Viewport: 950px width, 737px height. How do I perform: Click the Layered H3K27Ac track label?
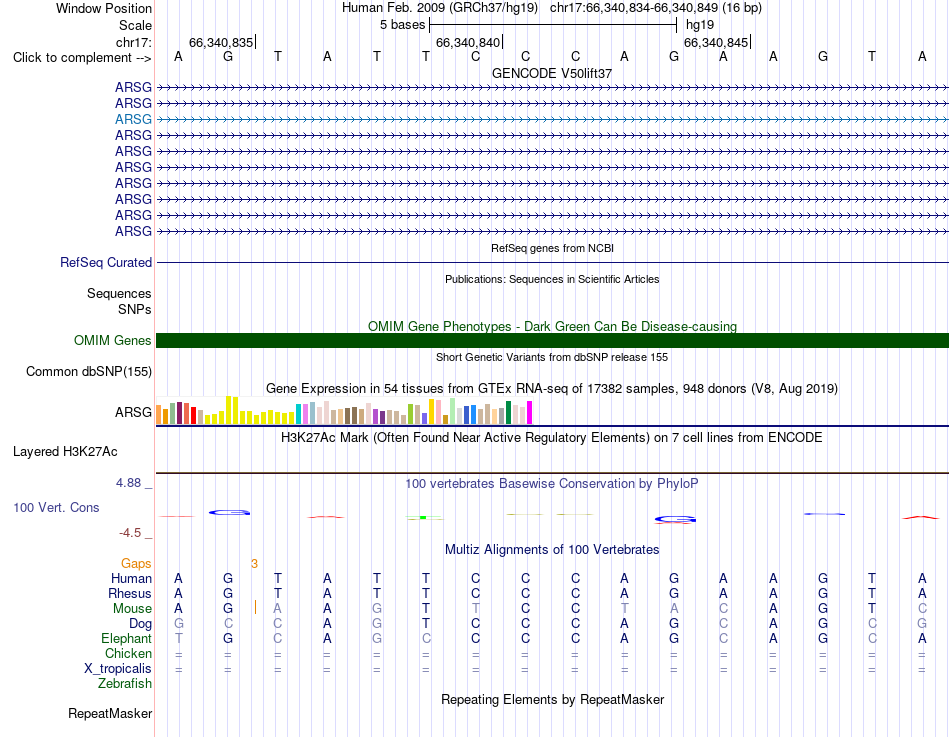click(x=65, y=452)
